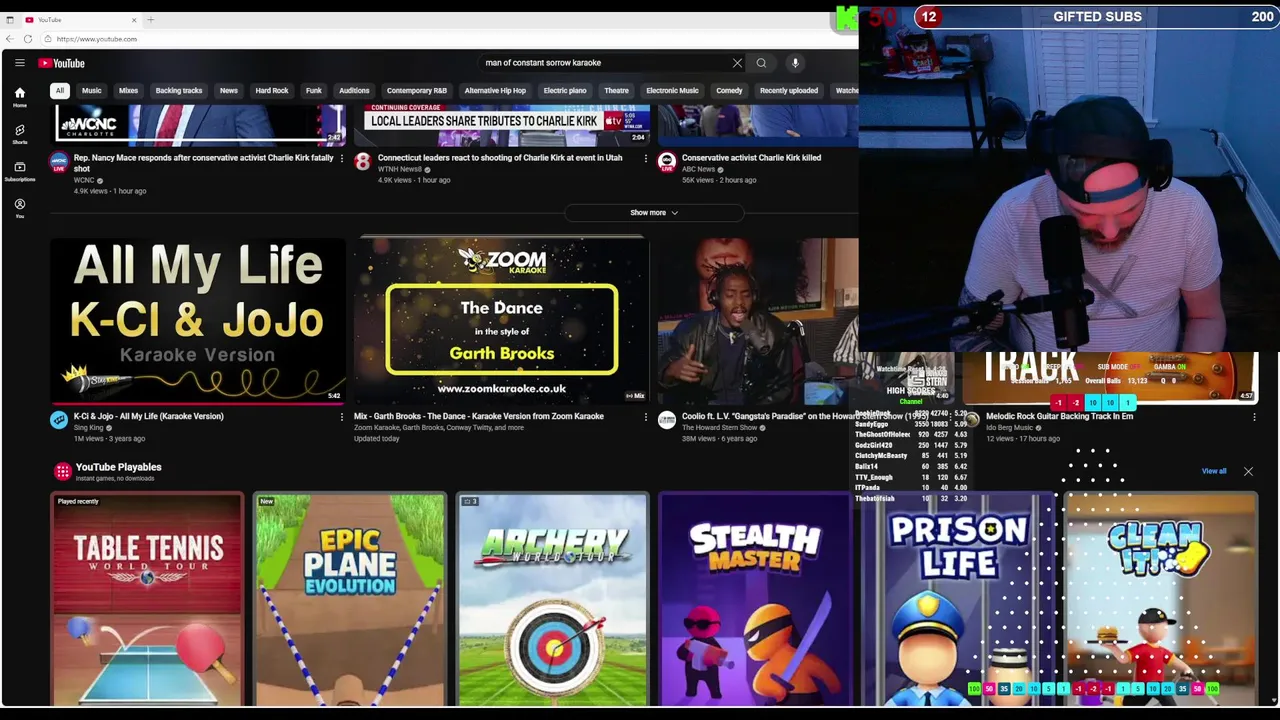Open Shorts in the sidebar
The width and height of the screenshot is (1280, 720).
click(x=19, y=134)
